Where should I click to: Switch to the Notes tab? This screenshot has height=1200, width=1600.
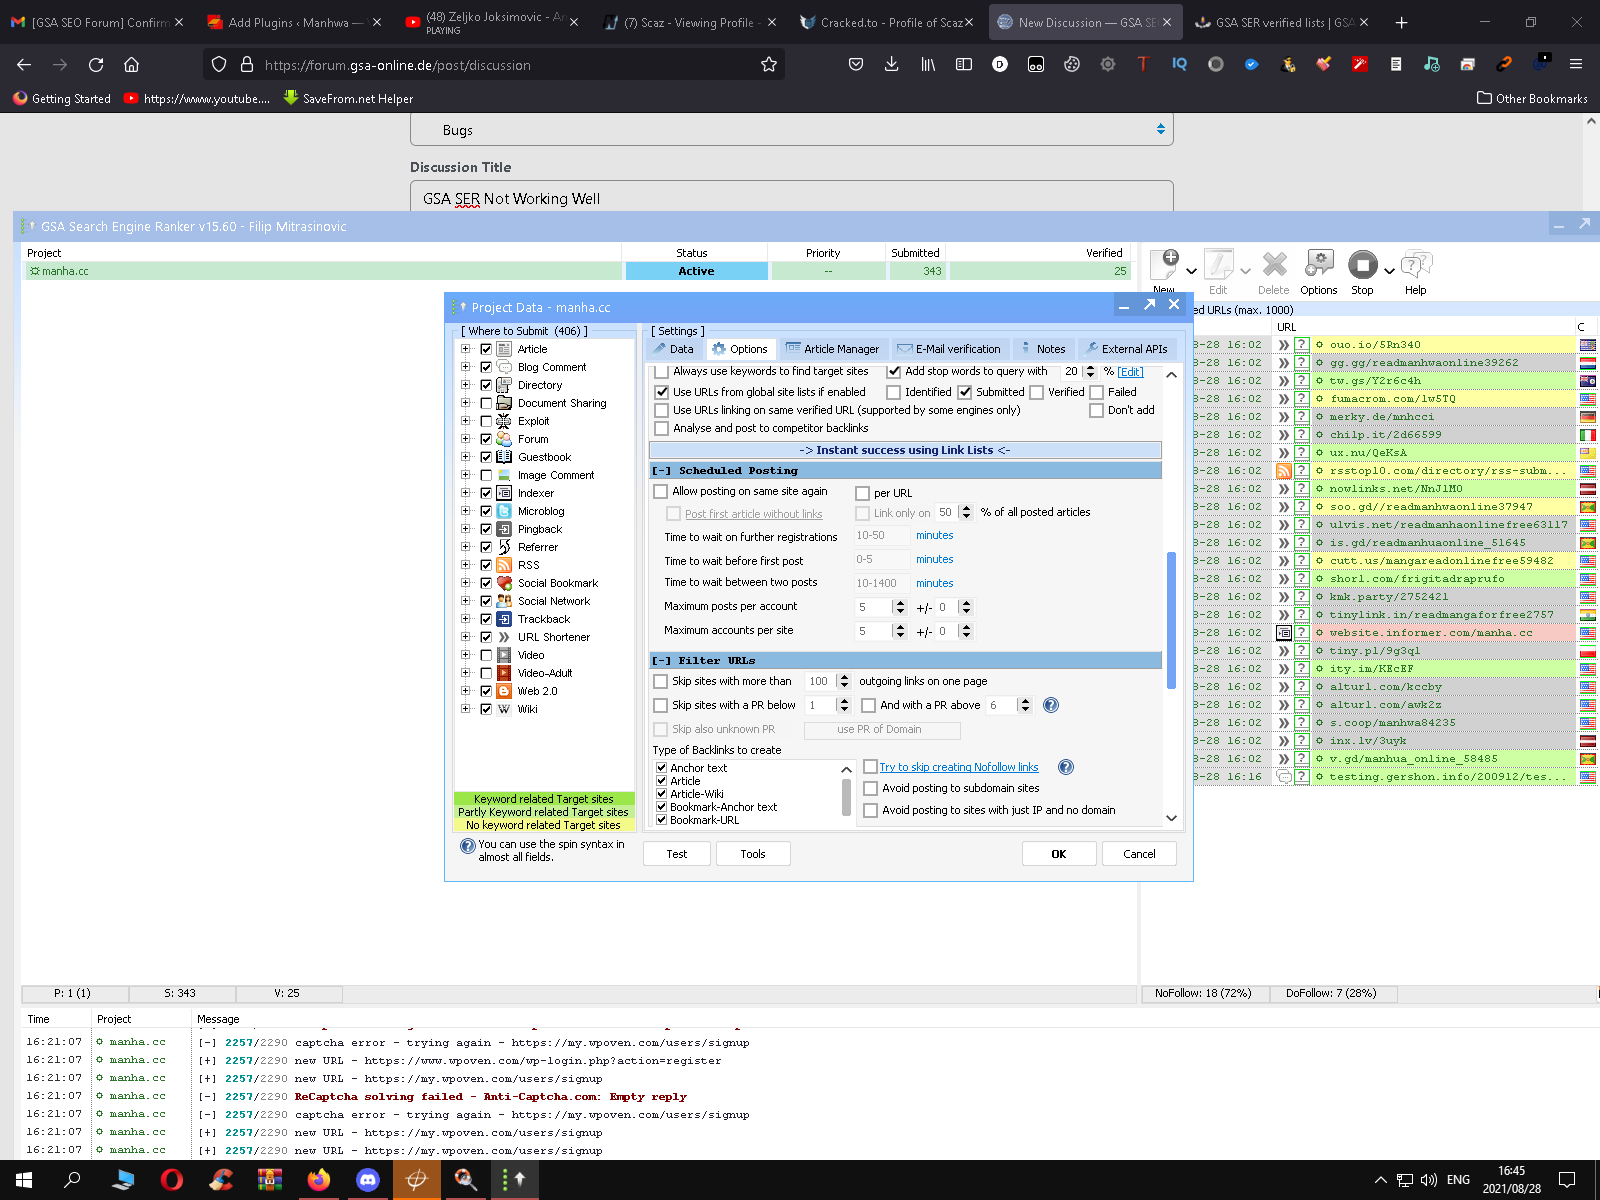coord(1042,349)
